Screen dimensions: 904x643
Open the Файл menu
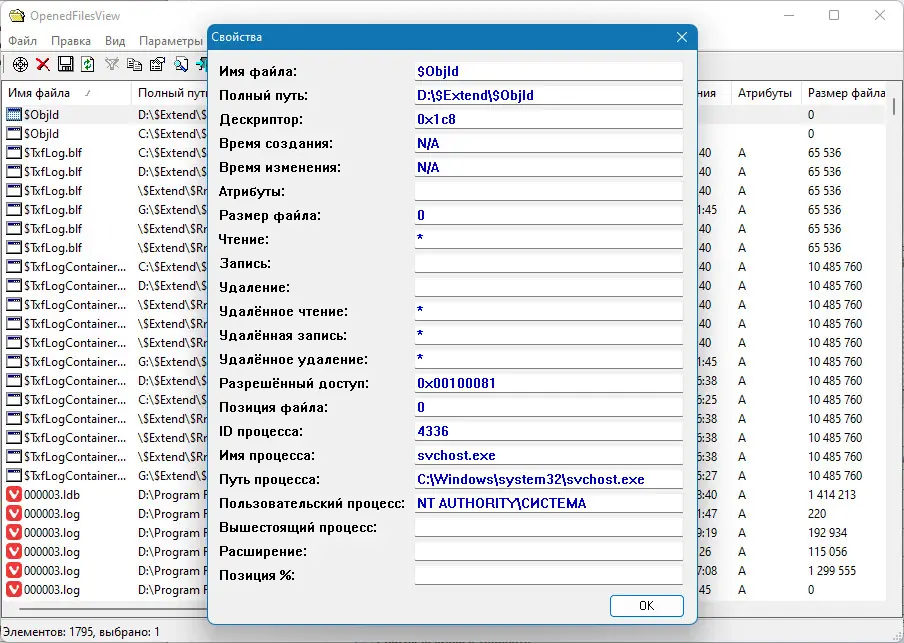click(22, 41)
